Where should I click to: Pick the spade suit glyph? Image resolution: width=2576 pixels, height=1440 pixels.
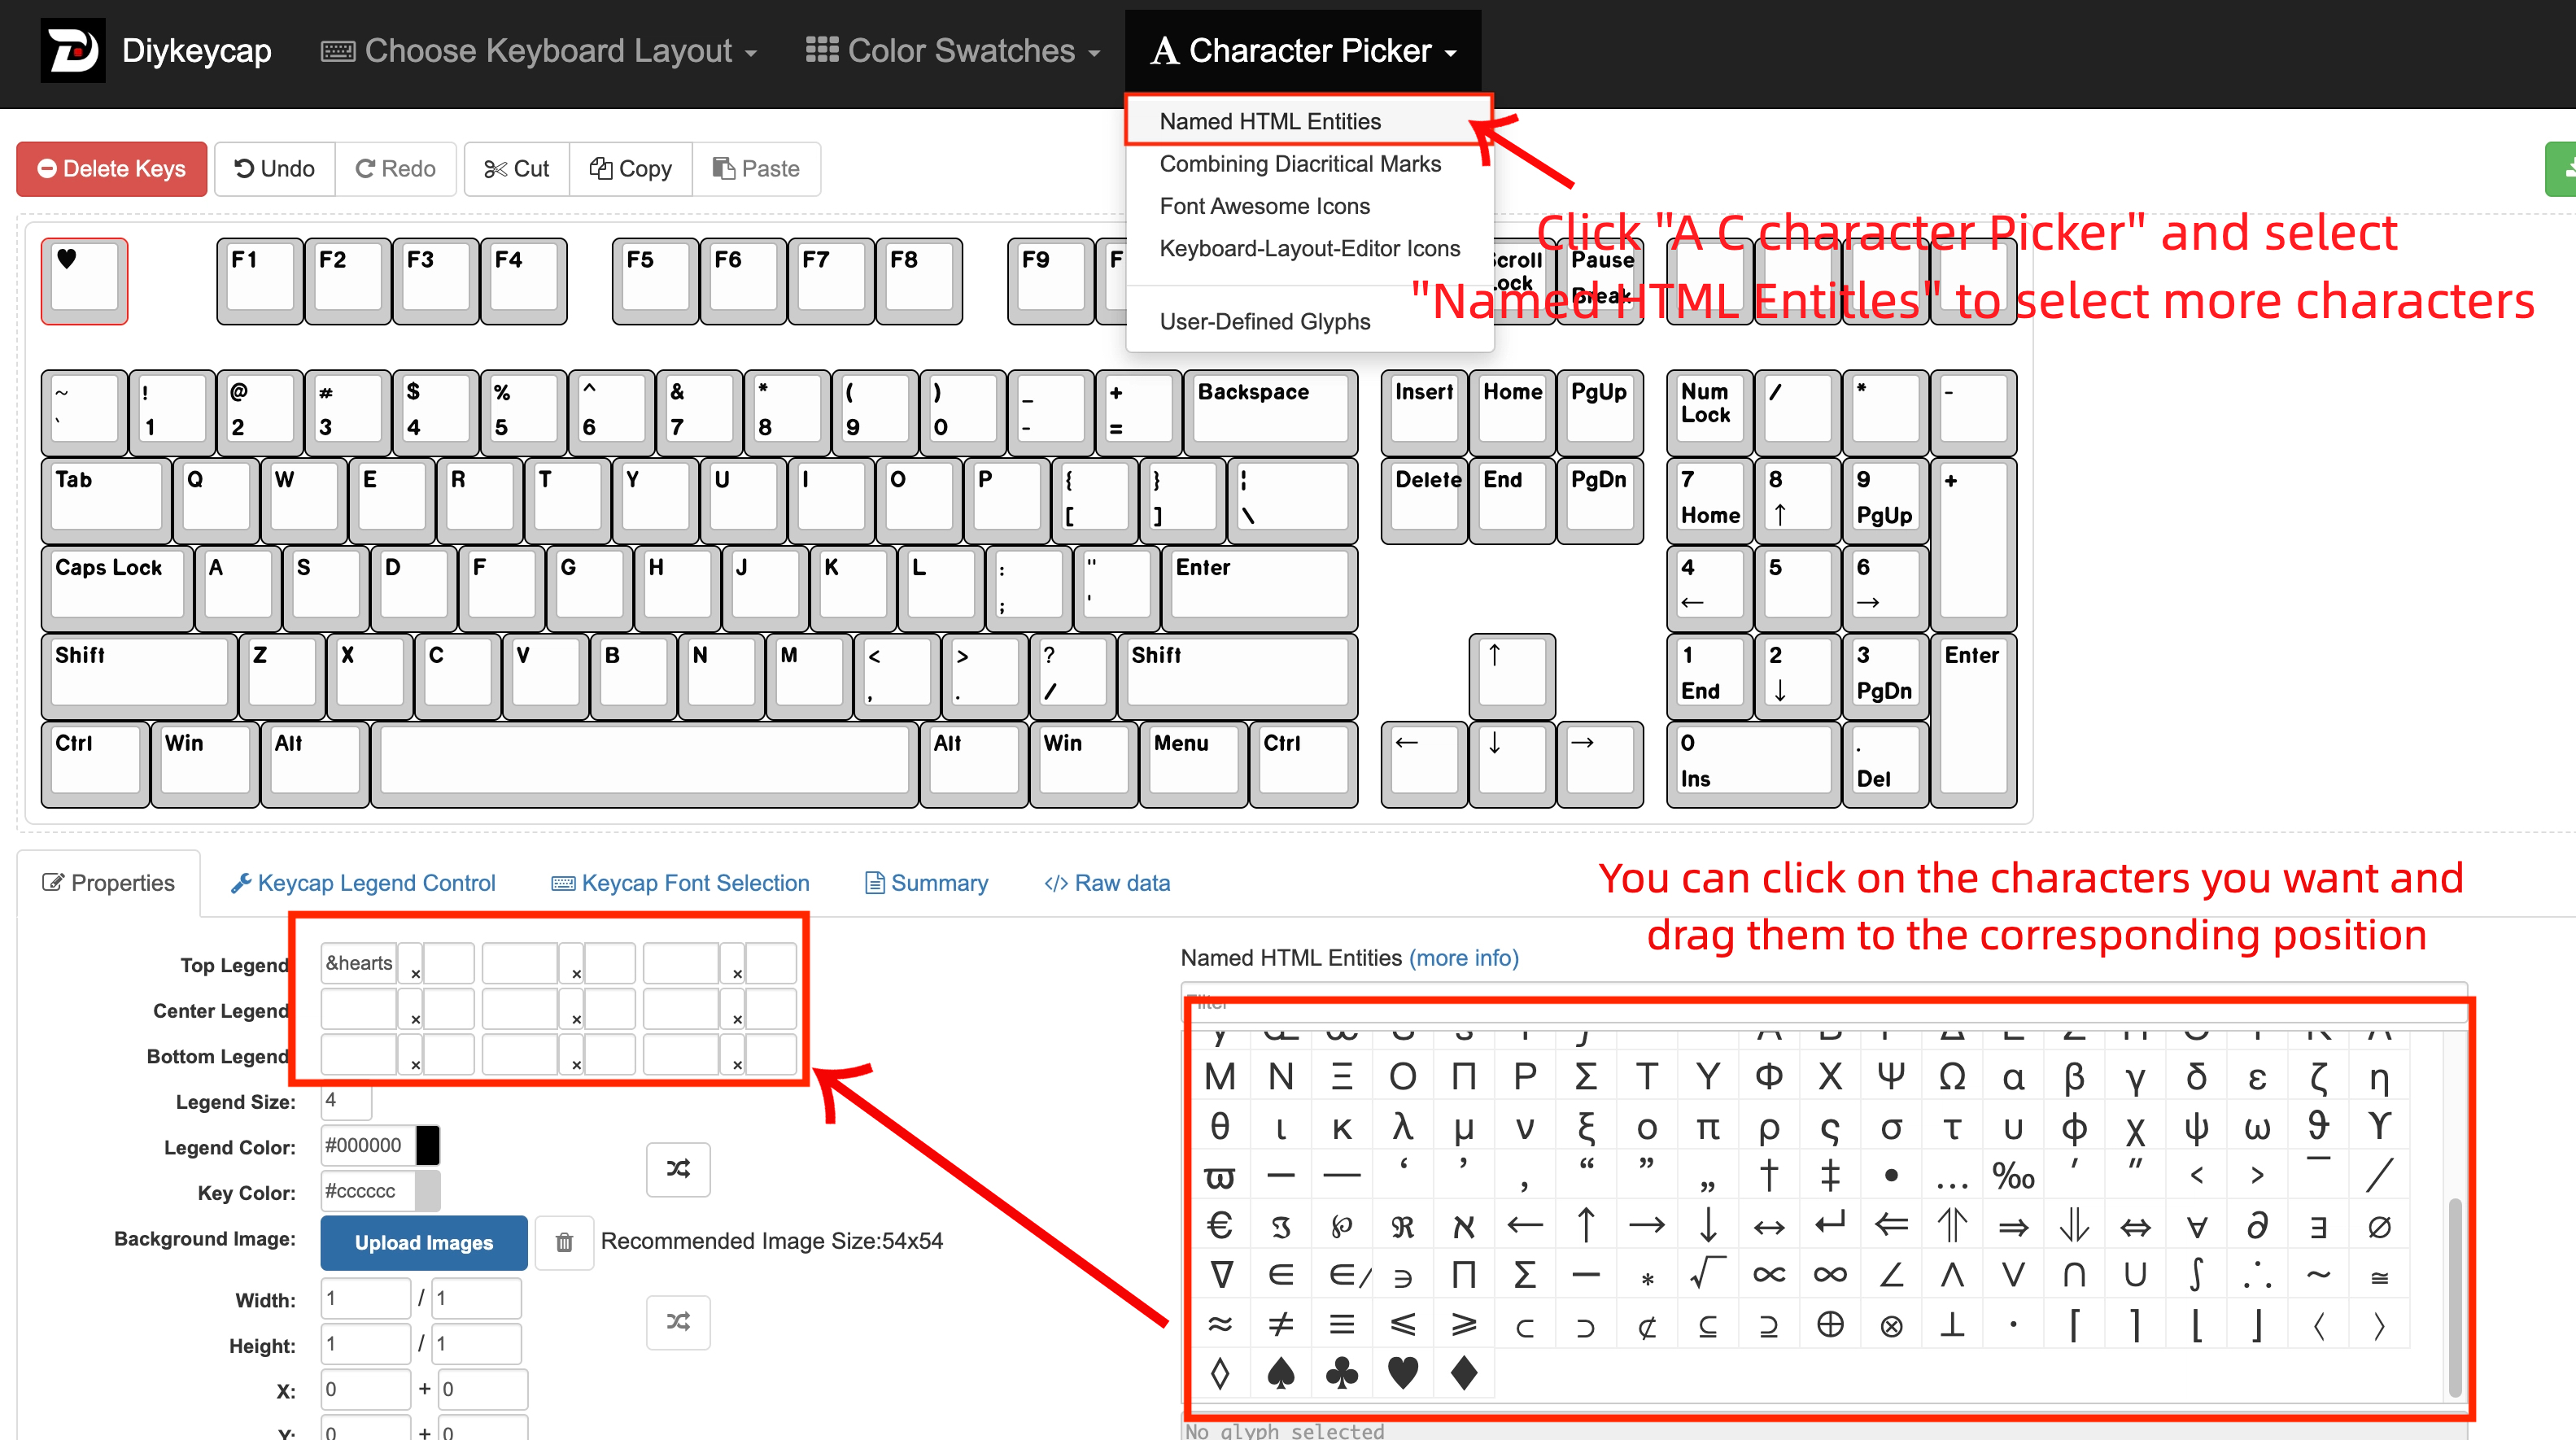pyautogui.click(x=1281, y=1373)
